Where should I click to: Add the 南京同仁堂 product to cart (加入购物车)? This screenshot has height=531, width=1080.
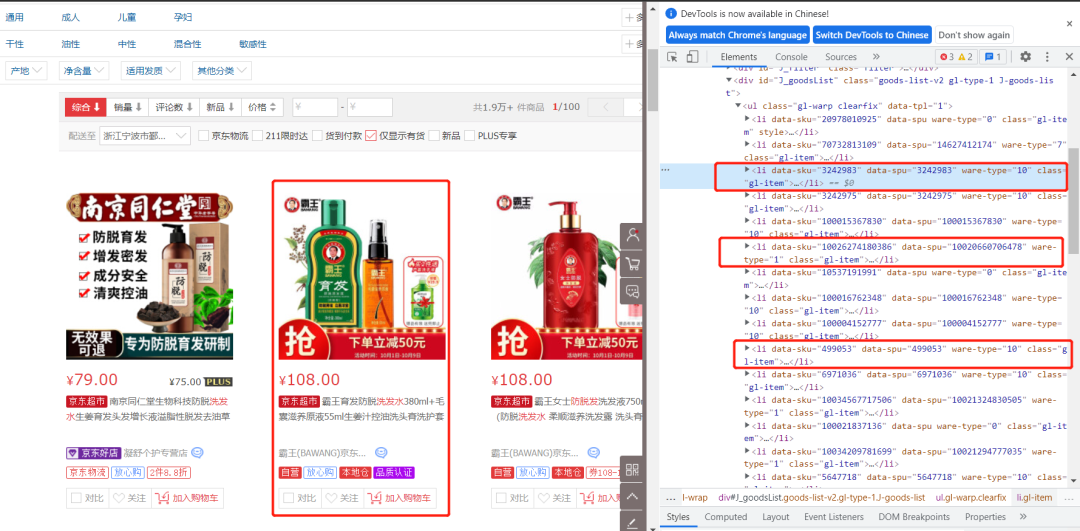click(x=187, y=498)
